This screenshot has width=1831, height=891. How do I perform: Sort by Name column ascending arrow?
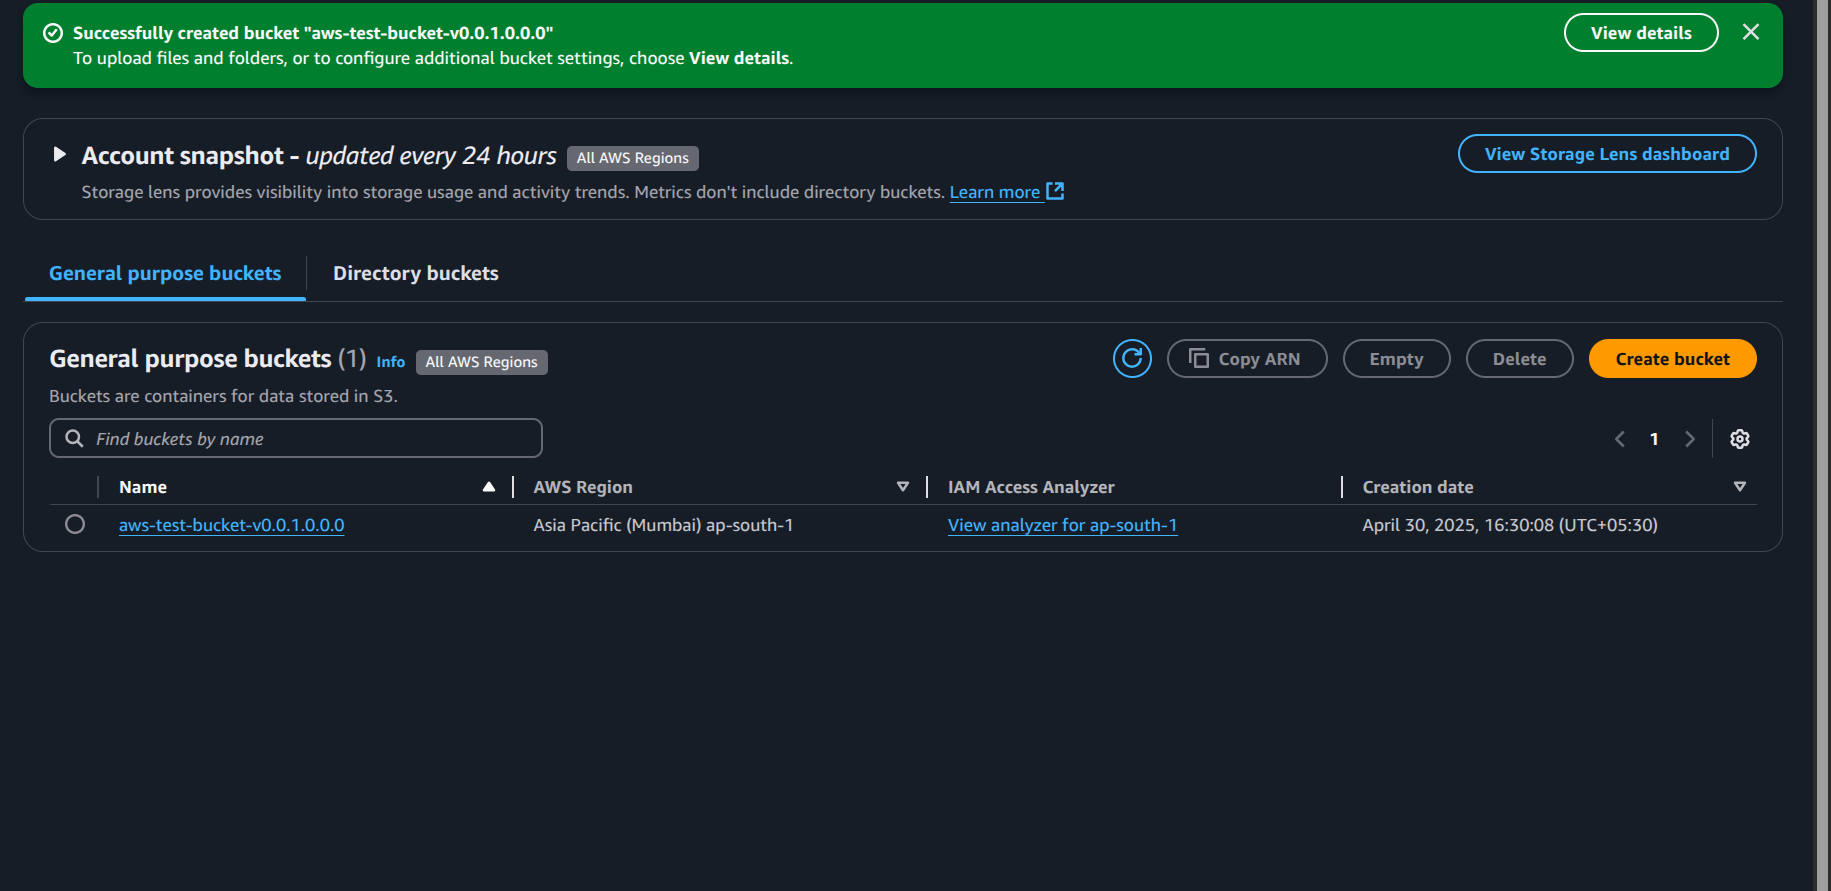tap(489, 487)
